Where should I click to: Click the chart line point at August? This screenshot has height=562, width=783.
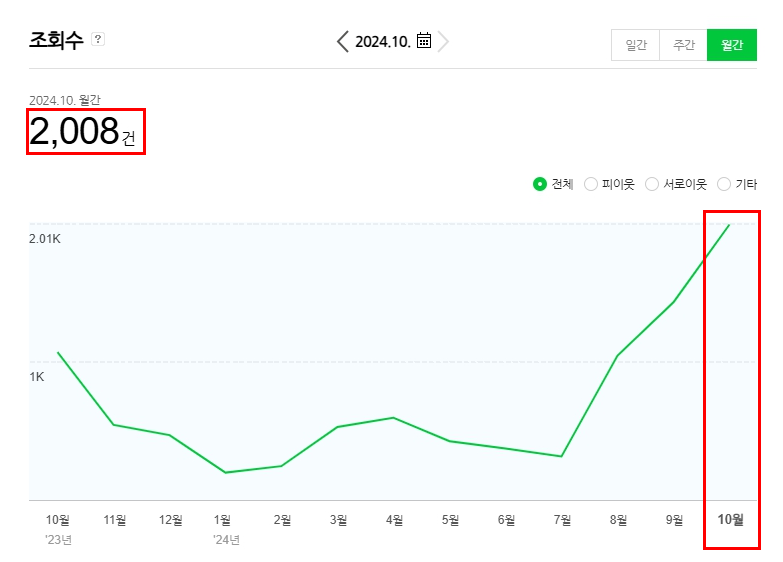pos(618,356)
